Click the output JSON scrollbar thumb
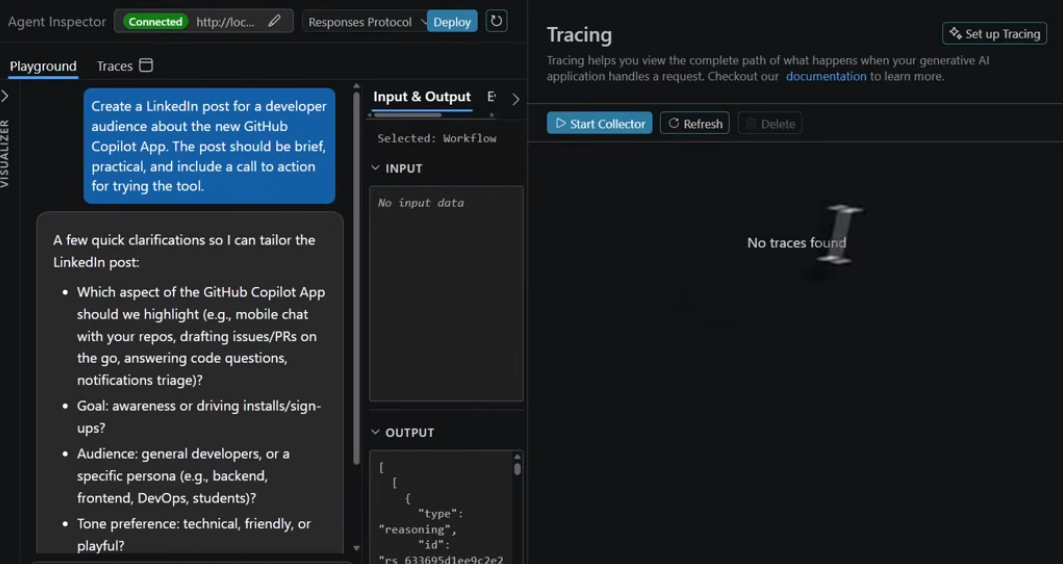 click(517, 468)
